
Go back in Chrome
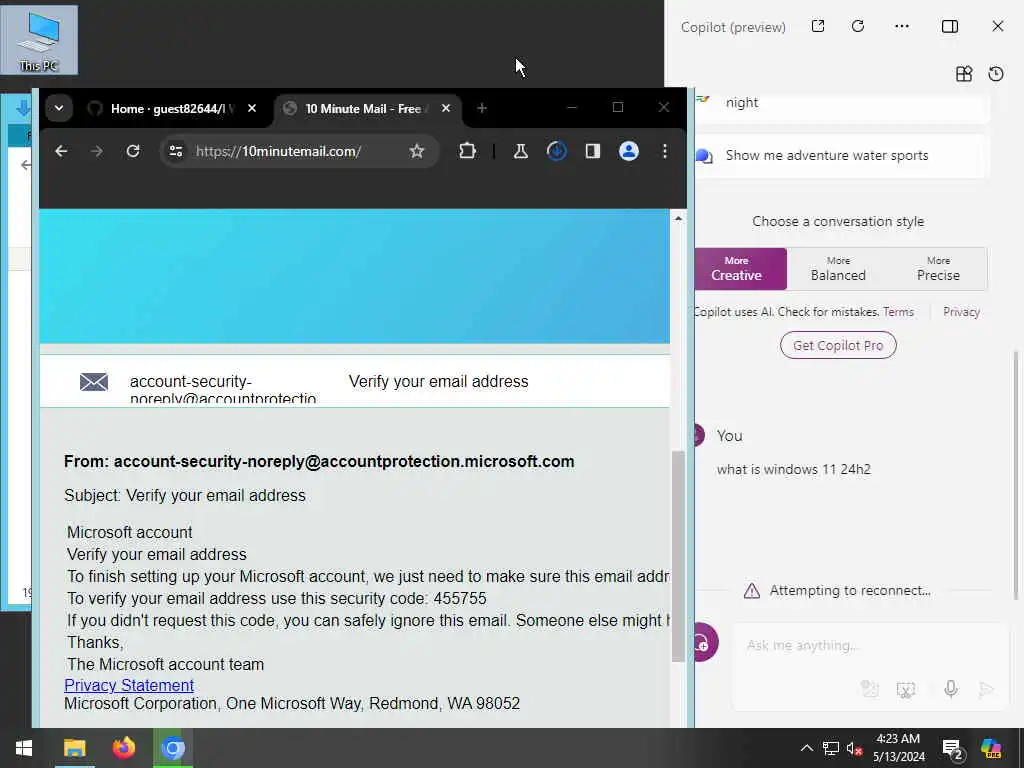tap(61, 152)
